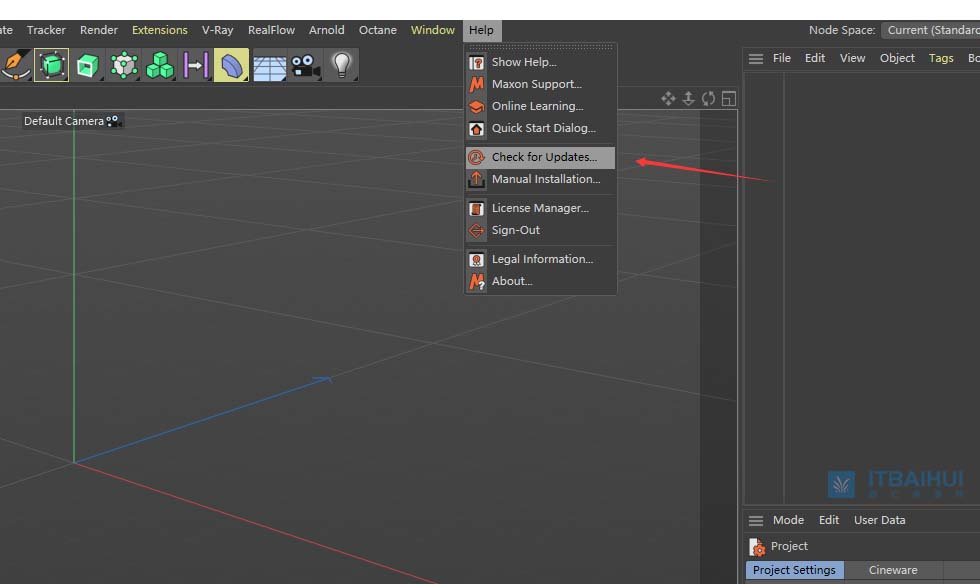Open the Render menu
This screenshot has height=584, width=980.
pyautogui.click(x=99, y=30)
